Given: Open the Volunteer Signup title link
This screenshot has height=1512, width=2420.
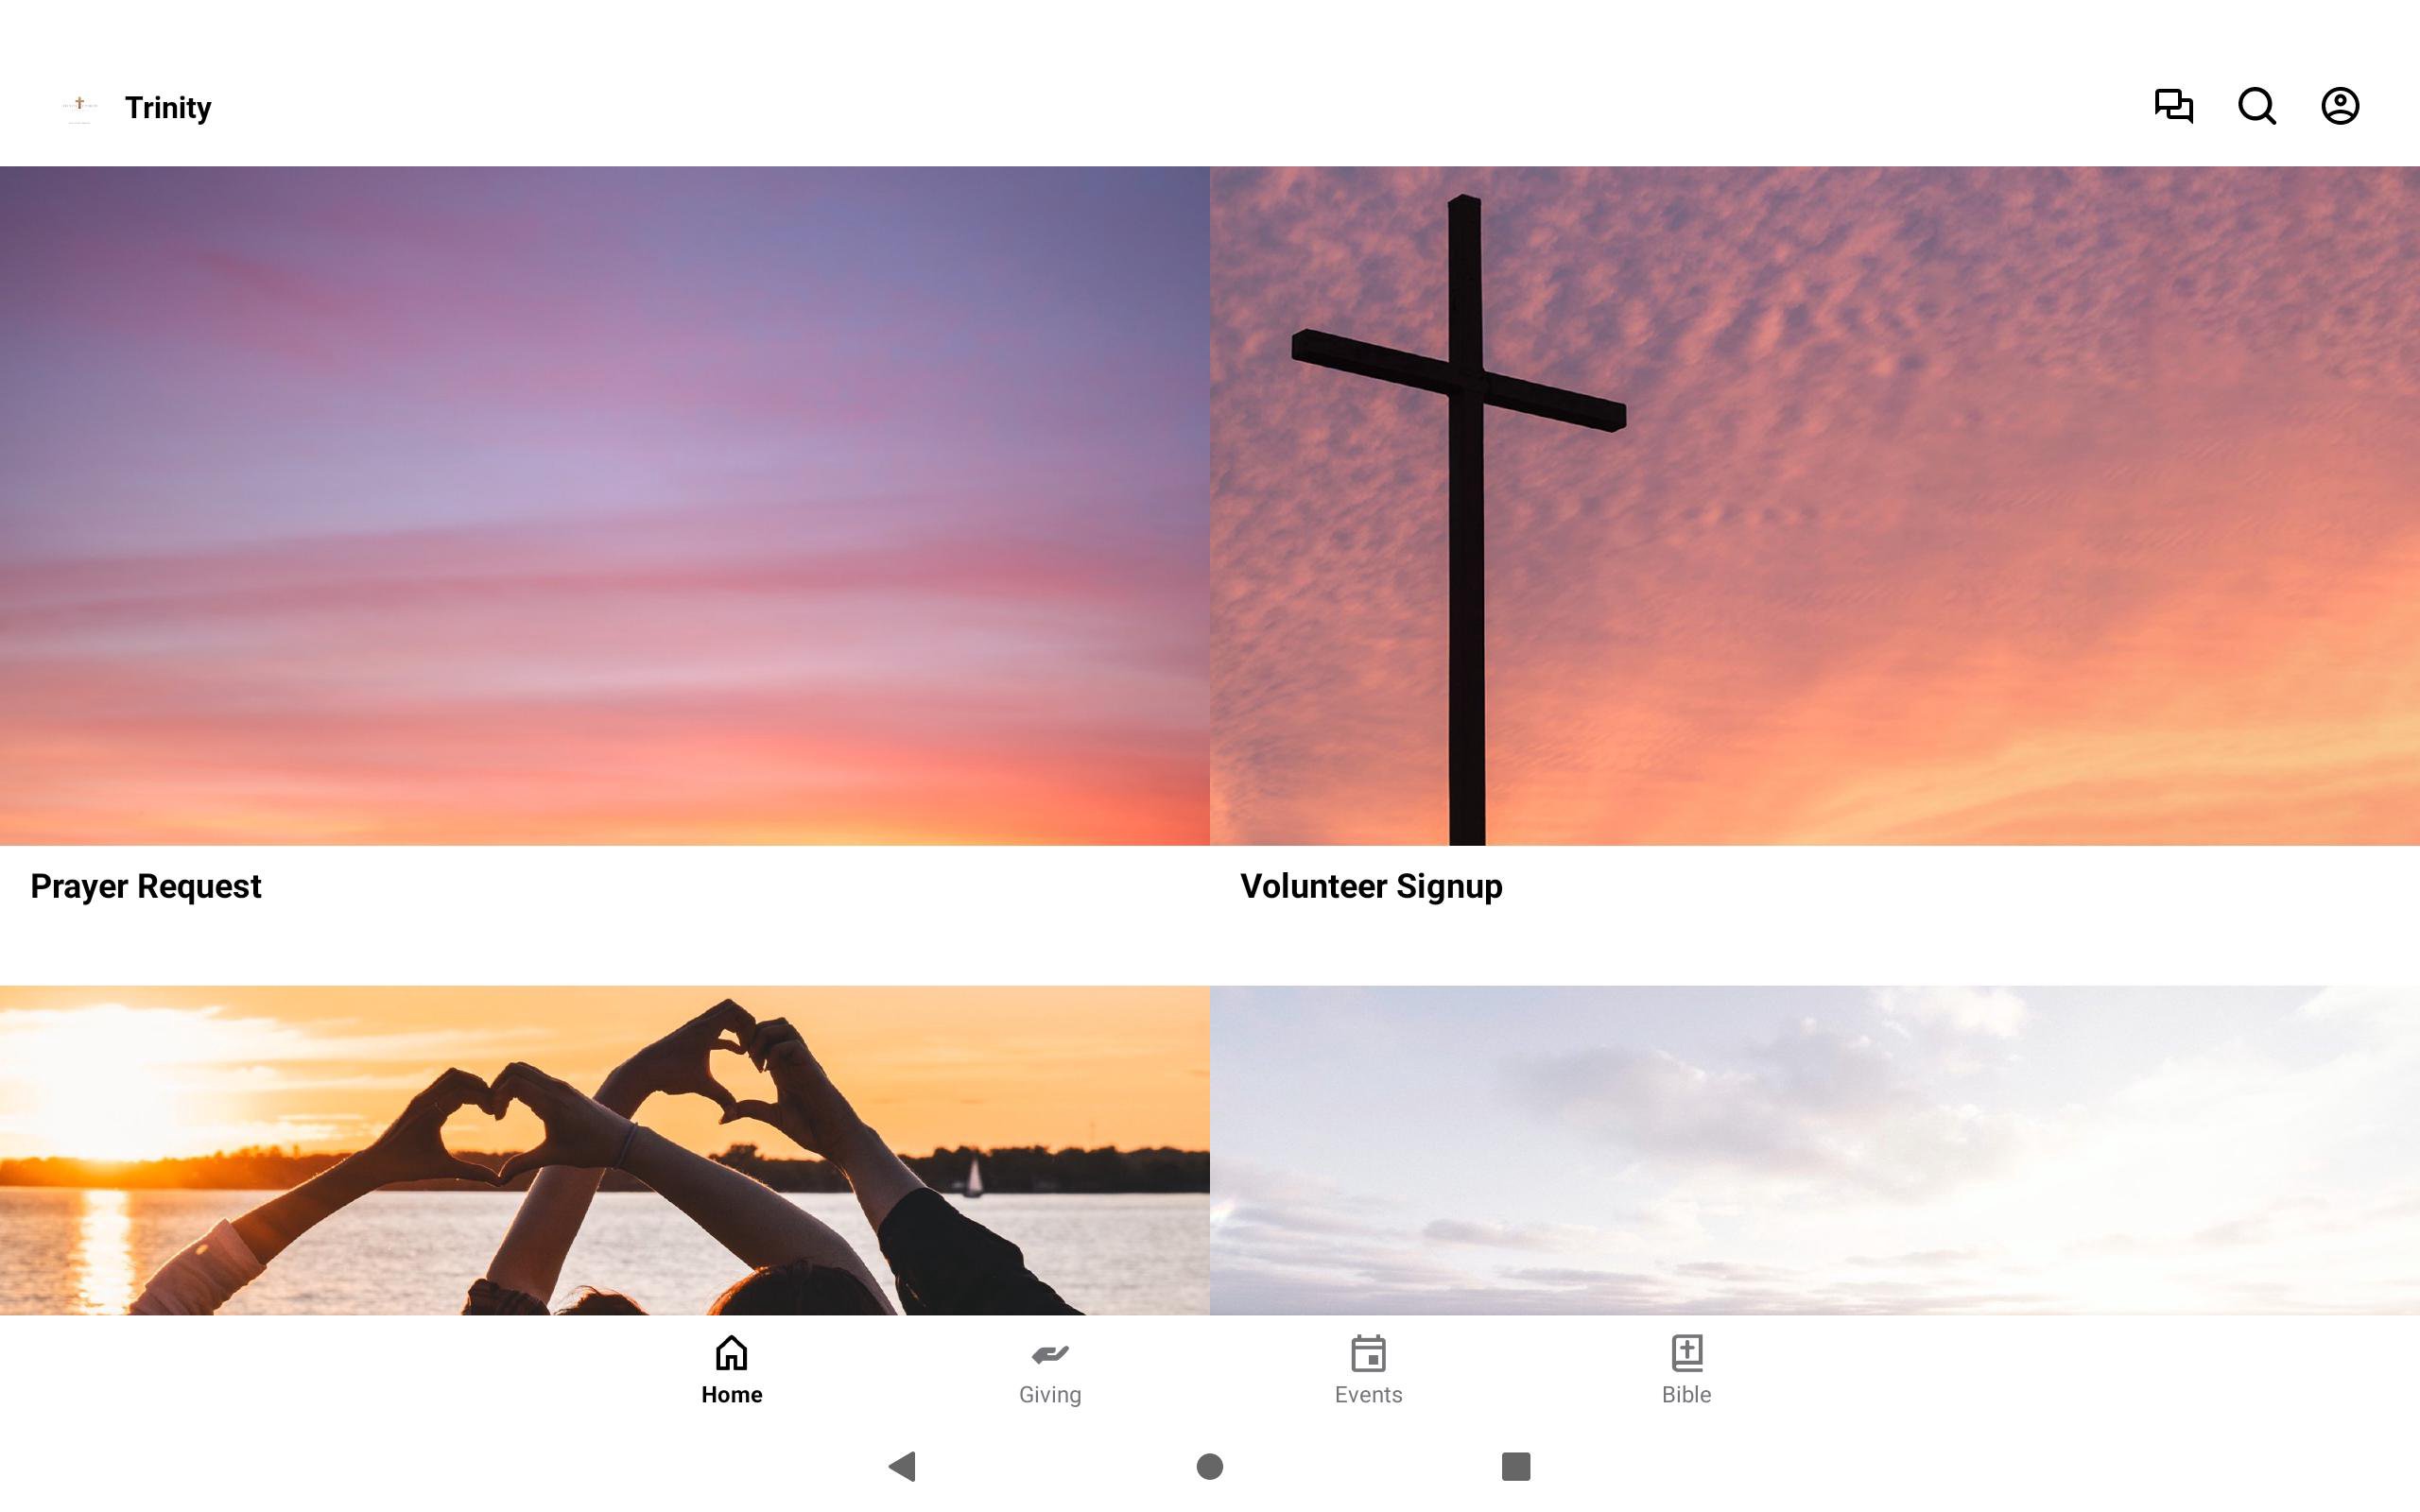Looking at the screenshot, I should 1371,886.
